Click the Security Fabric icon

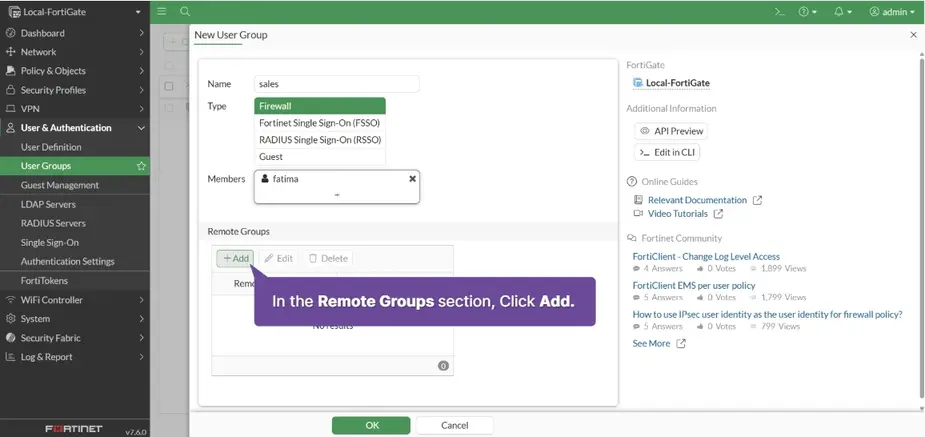coord(10,338)
